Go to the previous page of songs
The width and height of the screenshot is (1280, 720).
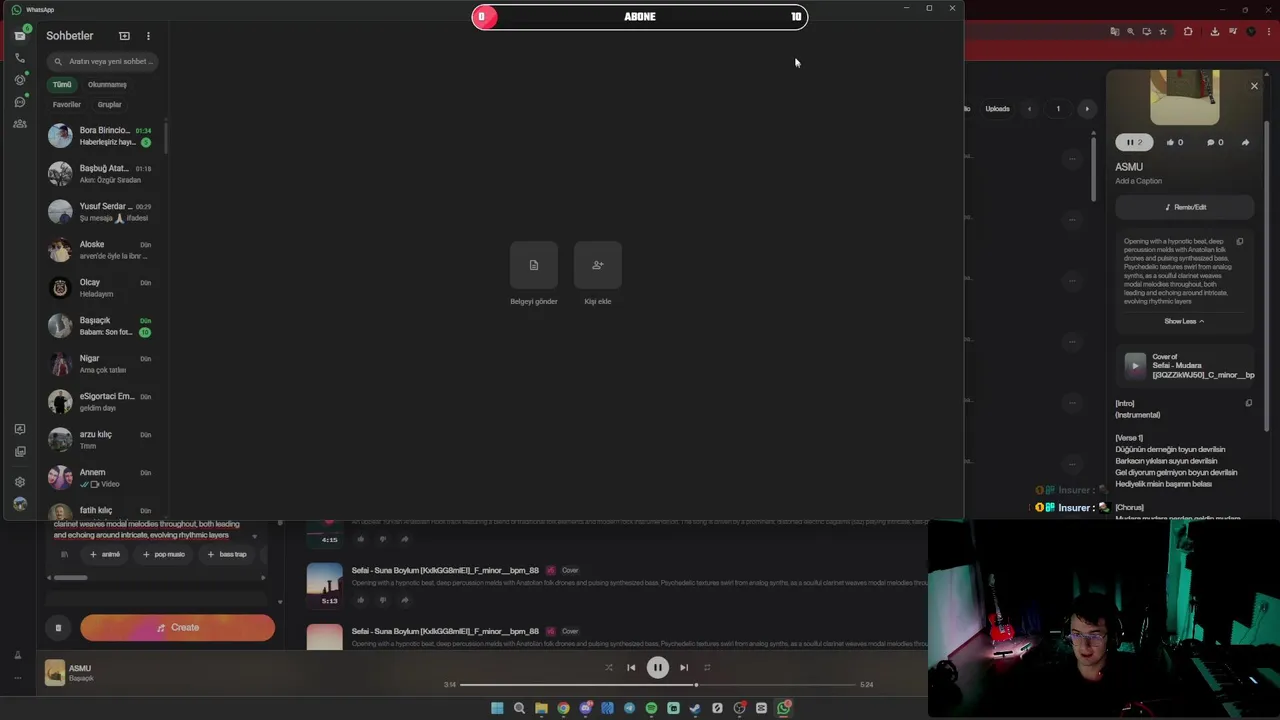1029,109
